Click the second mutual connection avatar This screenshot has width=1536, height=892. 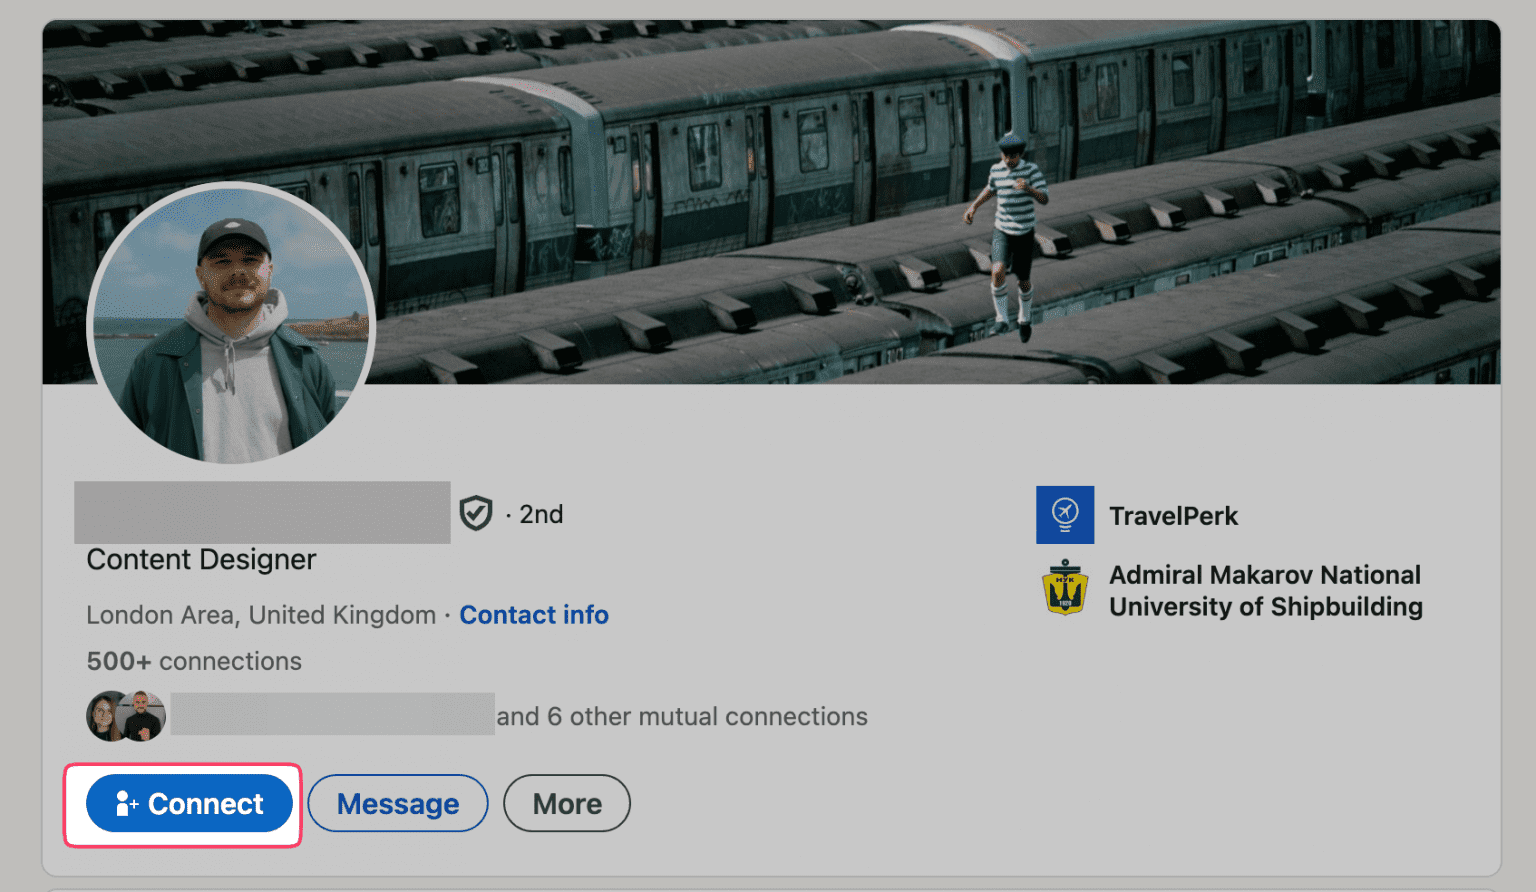pos(144,716)
